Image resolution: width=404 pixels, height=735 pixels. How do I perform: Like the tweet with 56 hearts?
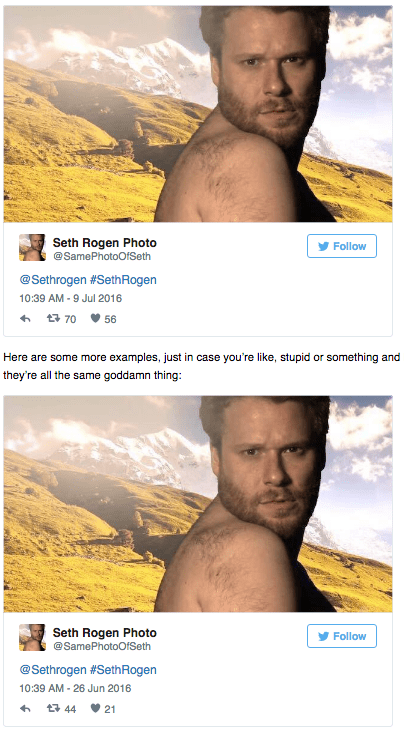(x=95, y=318)
